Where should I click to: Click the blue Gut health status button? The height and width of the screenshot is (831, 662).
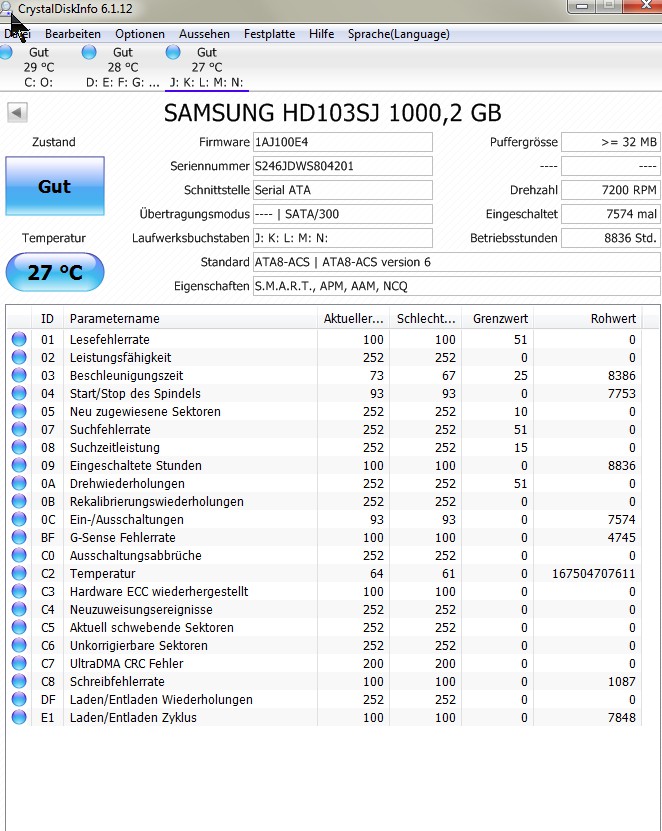click(55, 186)
